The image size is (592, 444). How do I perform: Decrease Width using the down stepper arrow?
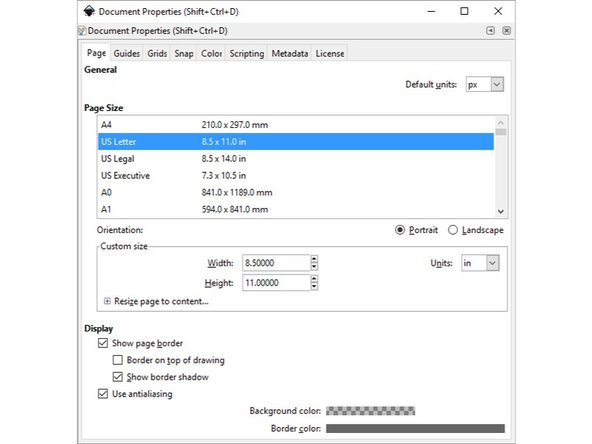[x=314, y=267]
